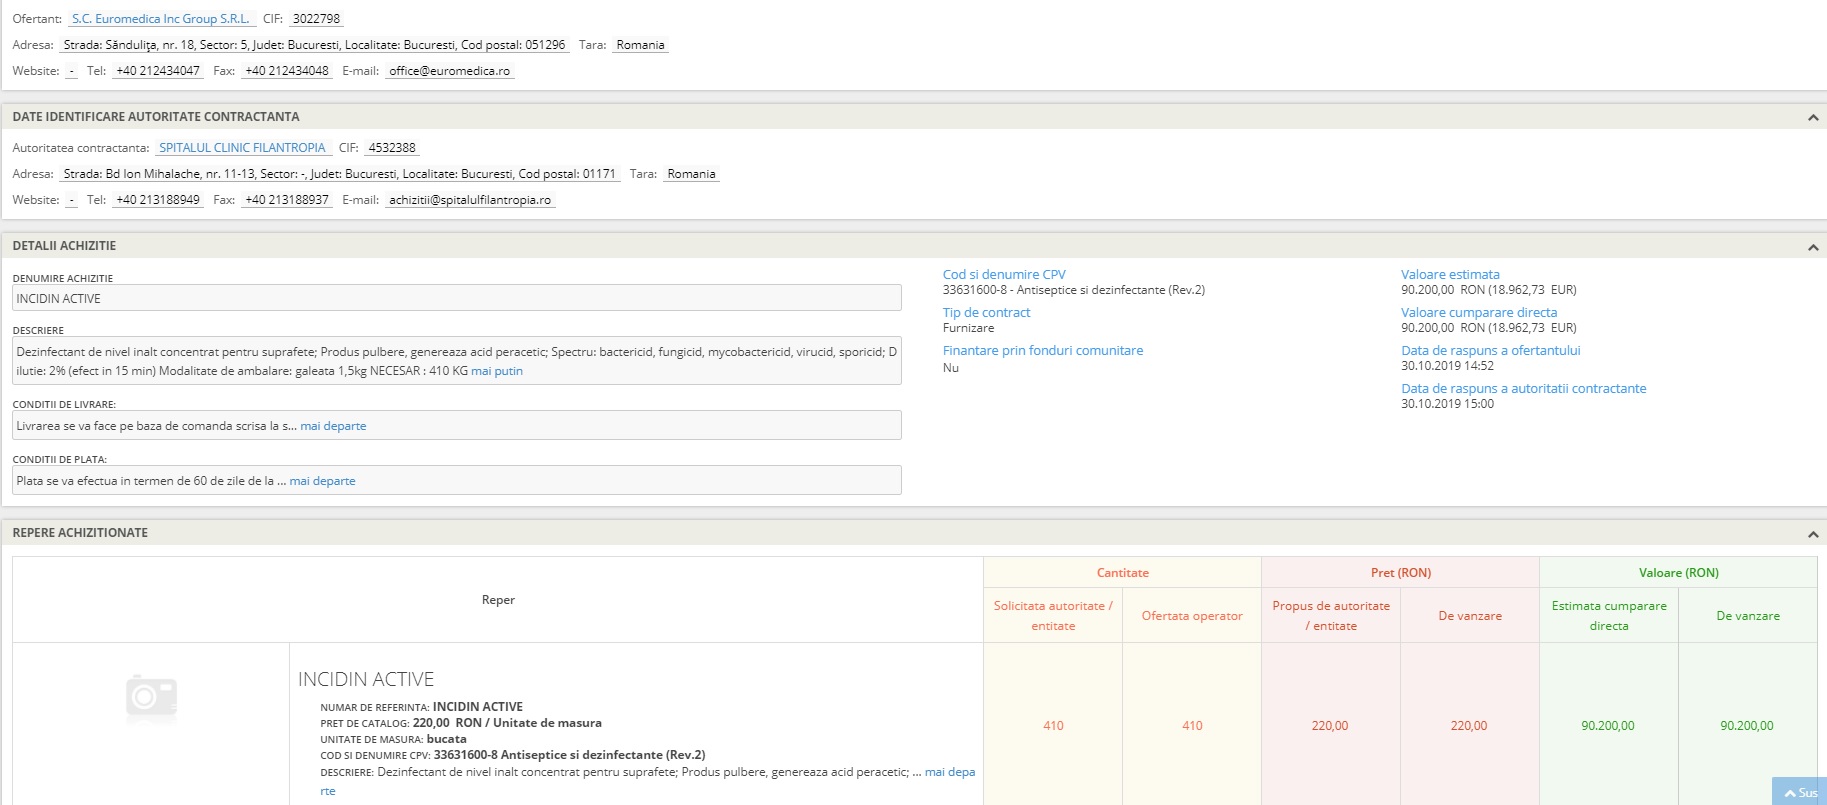Screen dimensions: 1827x805
Task: Expand delivery conditions with 'mai departe'
Action: tap(333, 426)
